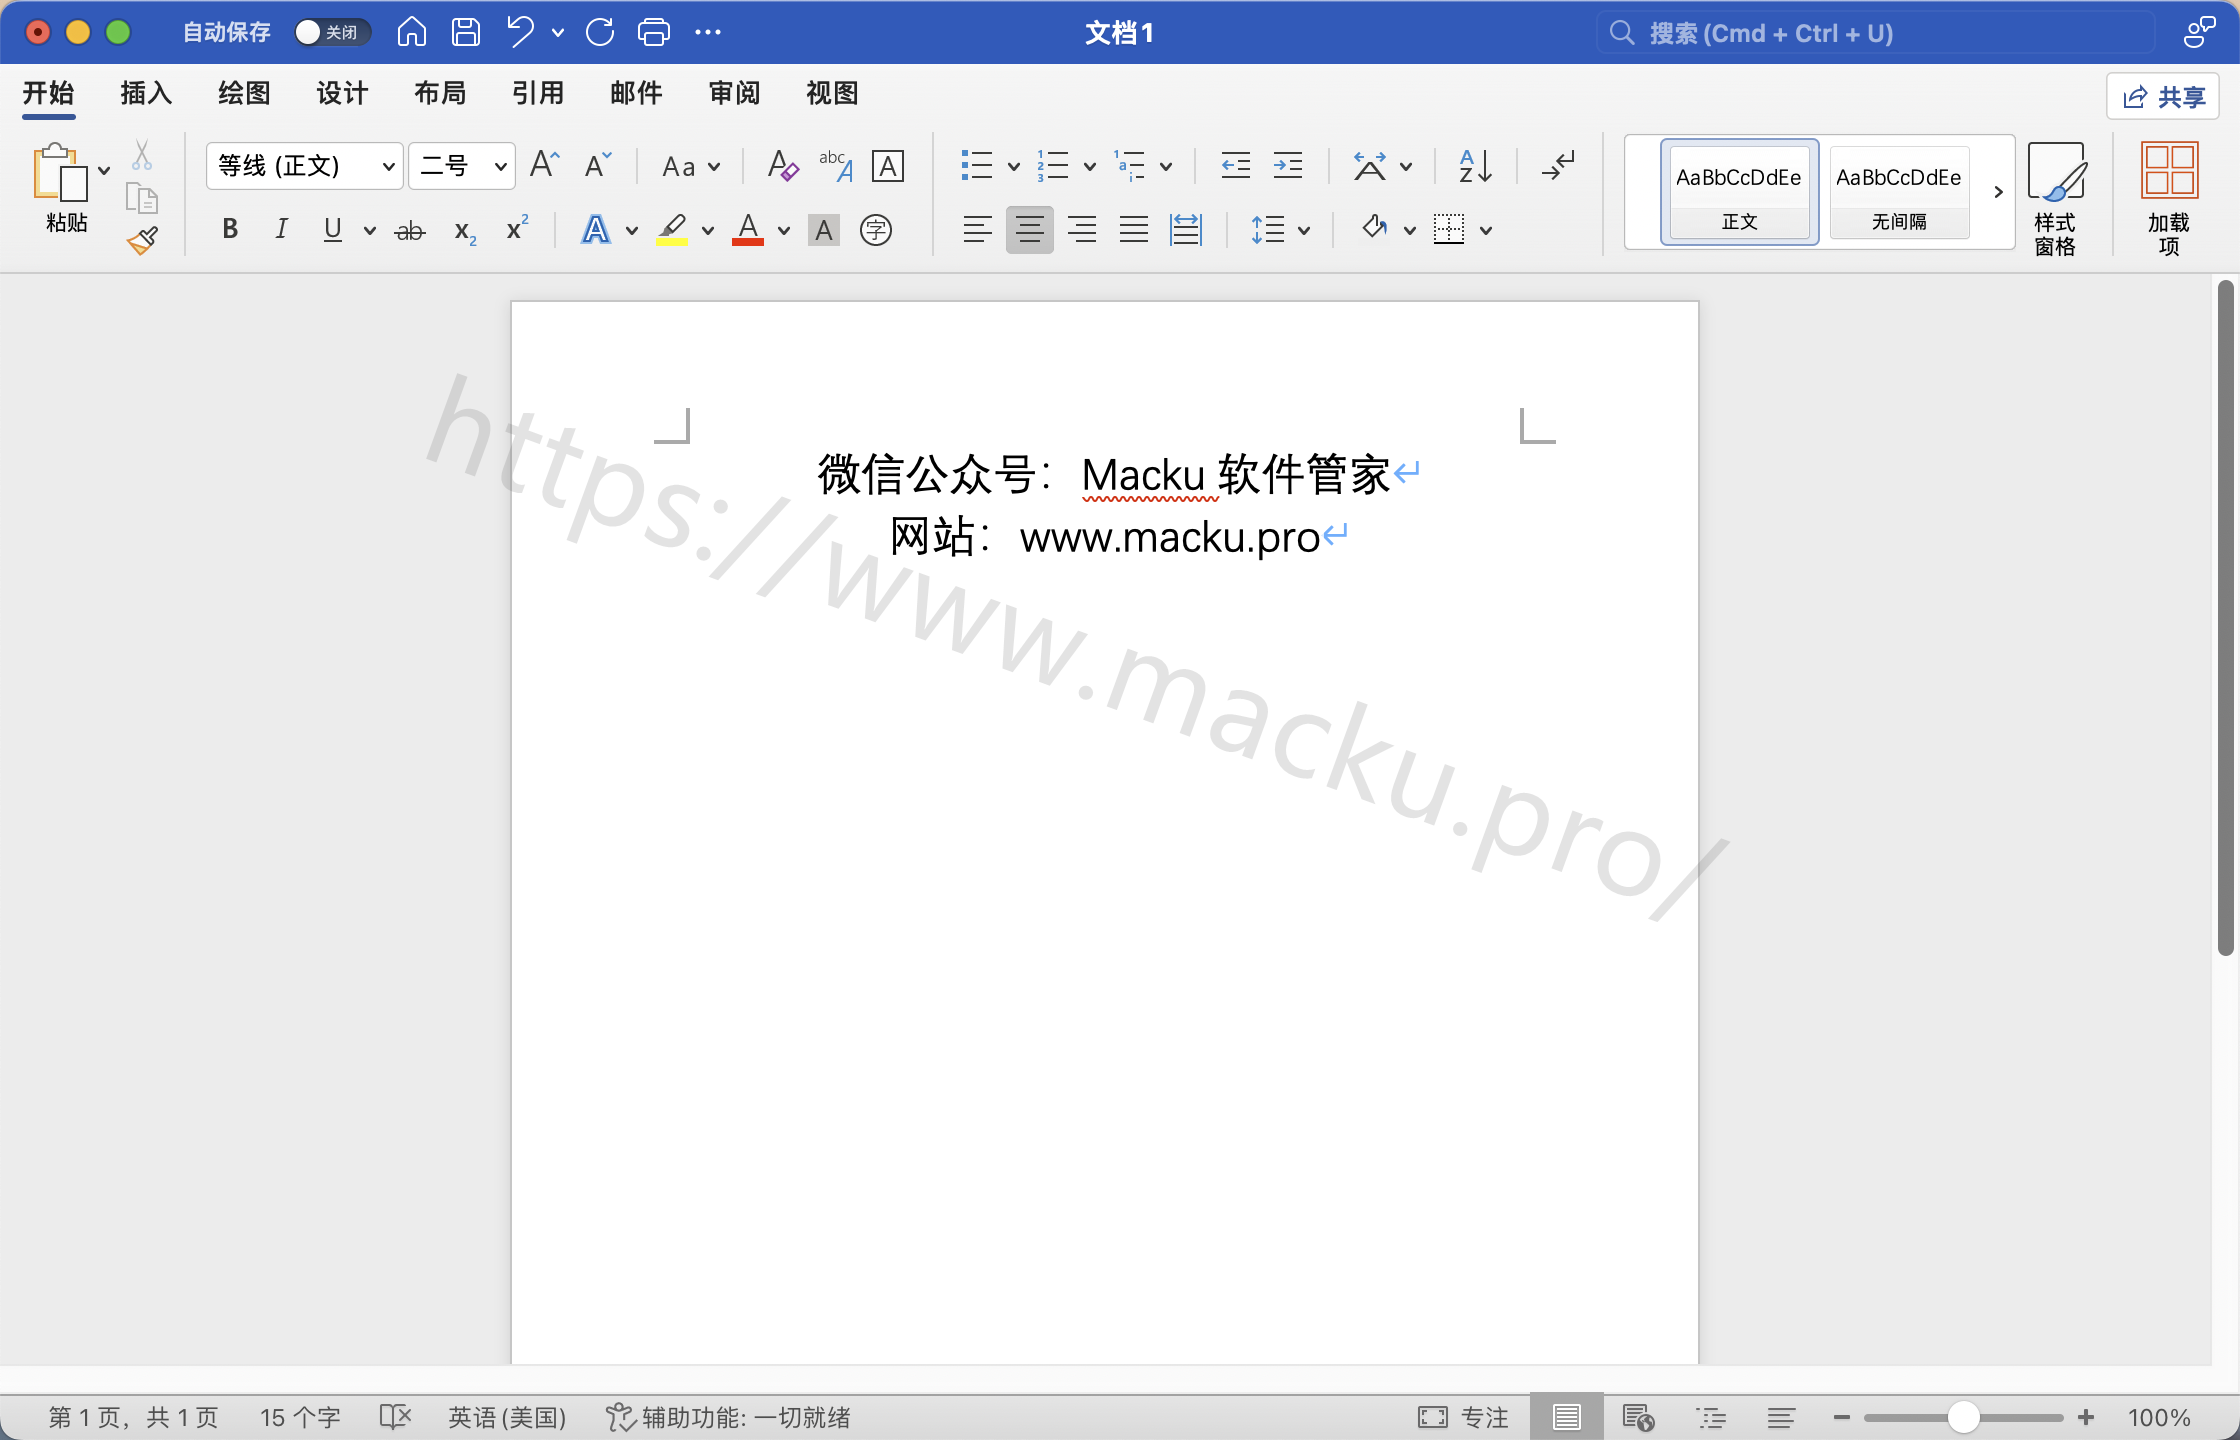This screenshot has height=1440, width=2240.
Task: Click the zoom slider handle
Action: click(x=1963, y=1417)
